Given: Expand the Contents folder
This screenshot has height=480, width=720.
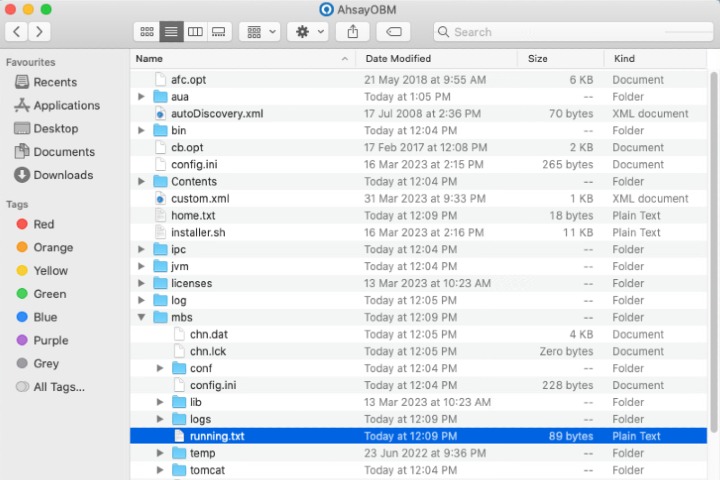Looking at the screenshot, I should pos(141,182).
